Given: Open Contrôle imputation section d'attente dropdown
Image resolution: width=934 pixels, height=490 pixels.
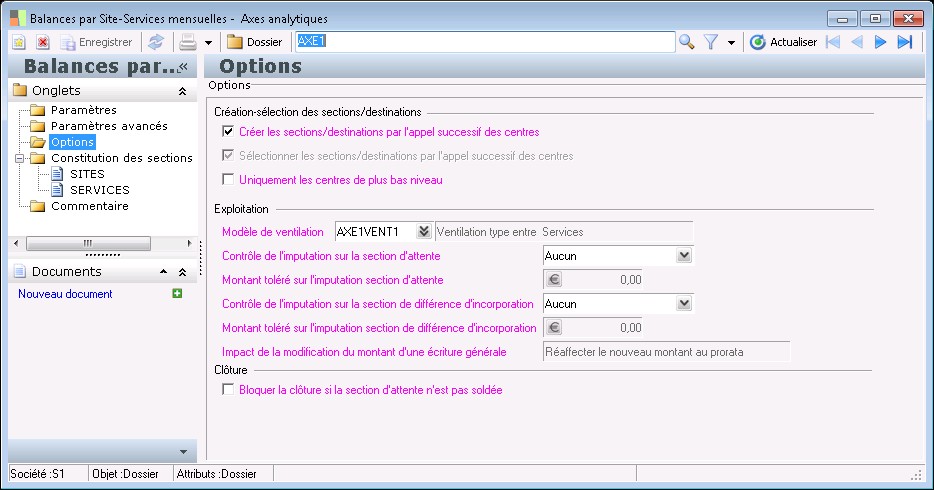Looking at the screenshot, I should [684, 256].
